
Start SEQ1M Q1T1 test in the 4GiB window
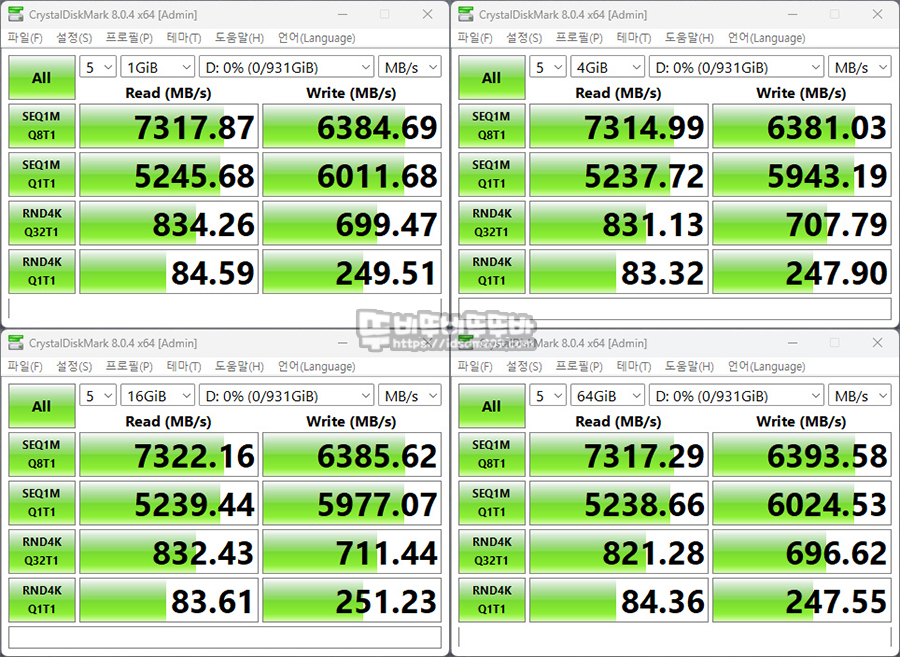(492, 174)
